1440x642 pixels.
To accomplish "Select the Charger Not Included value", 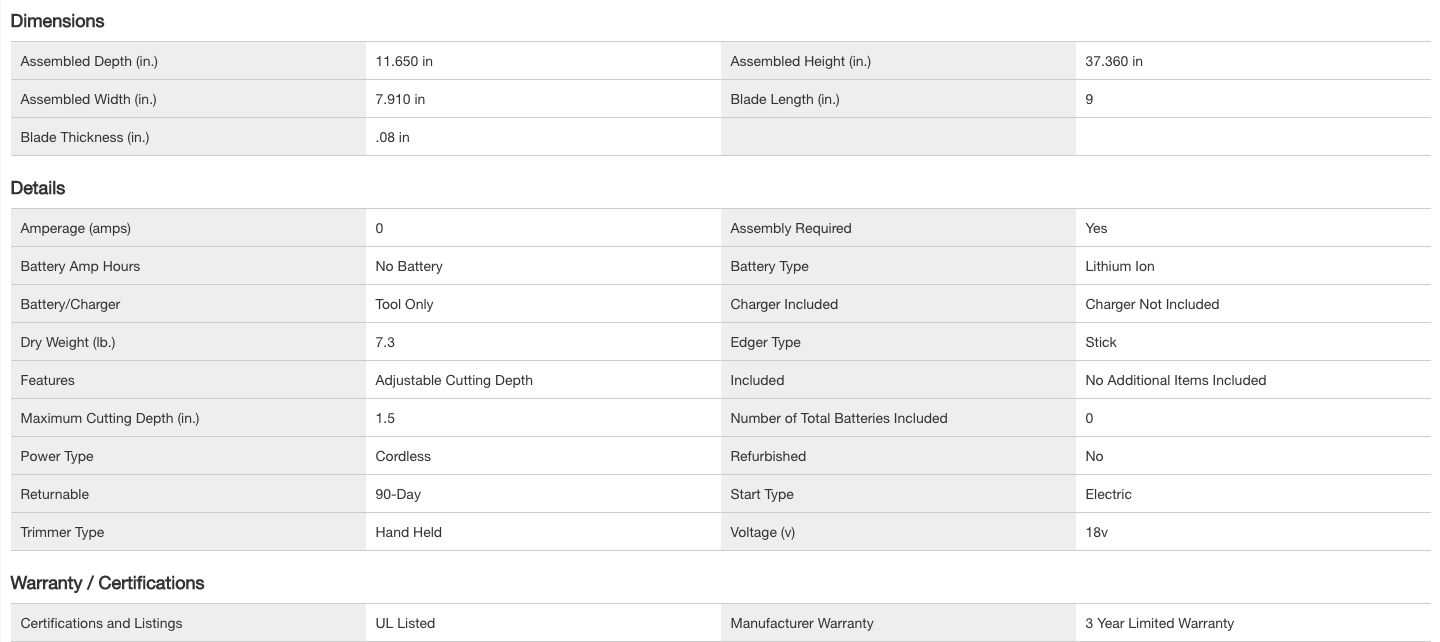I will (1152, 304).
